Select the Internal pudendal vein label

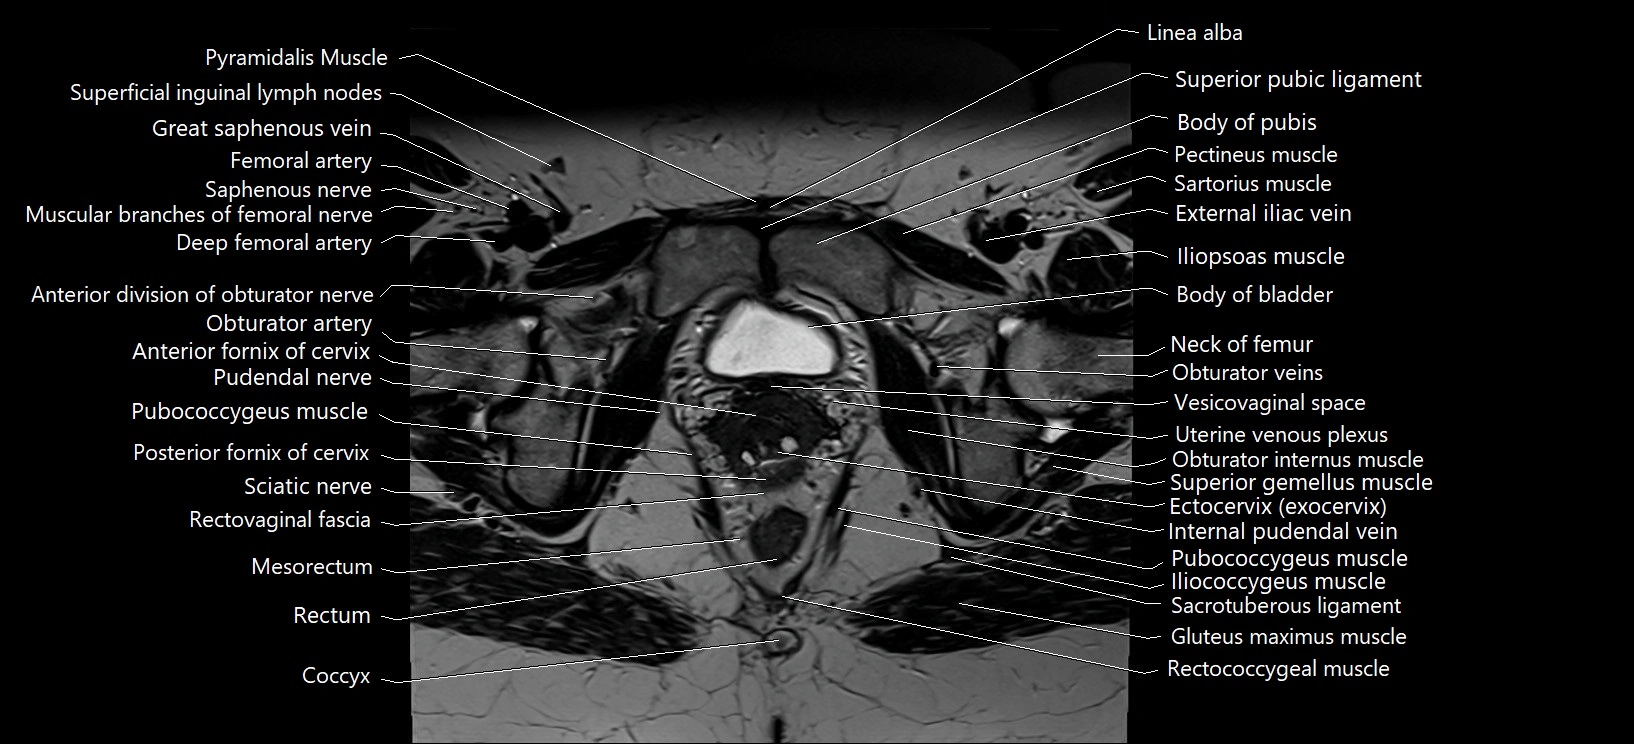point(1283,532)
